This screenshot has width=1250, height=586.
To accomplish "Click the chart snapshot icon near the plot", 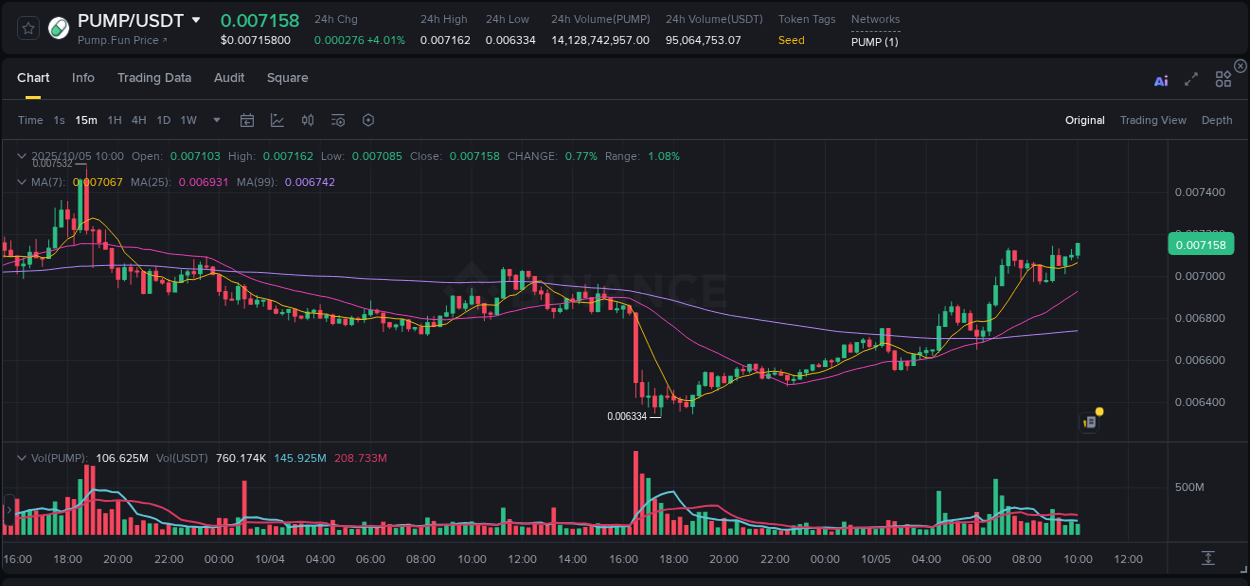I will [x=1089, y=422].
